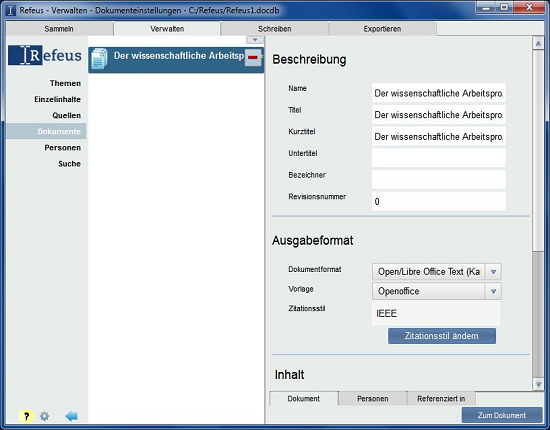
Task: Click the yellow help question mark icon
Action: [26, 416]
